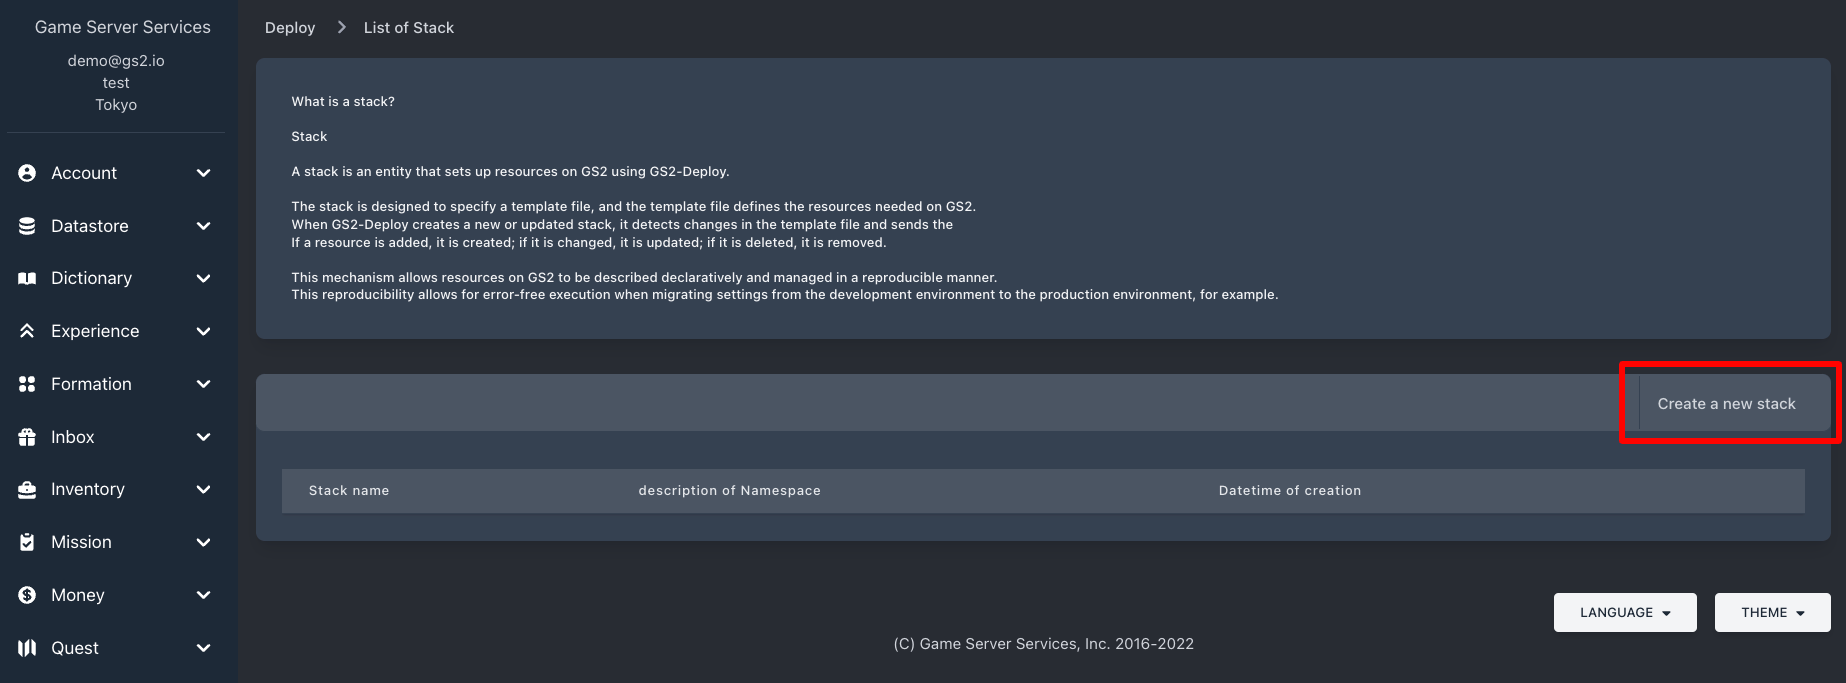Expand the Dictionary menu chevron
This screenshot has height=683, width=1846.
pos(204,278)
